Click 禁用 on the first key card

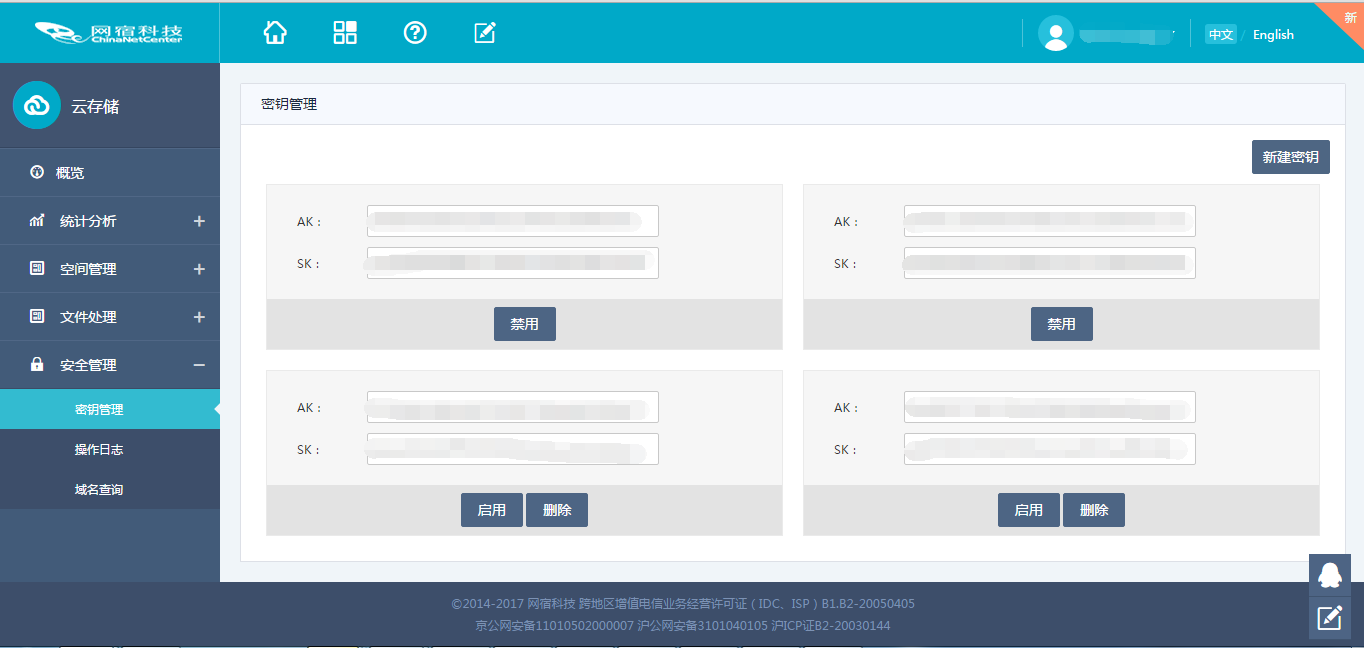524,324
